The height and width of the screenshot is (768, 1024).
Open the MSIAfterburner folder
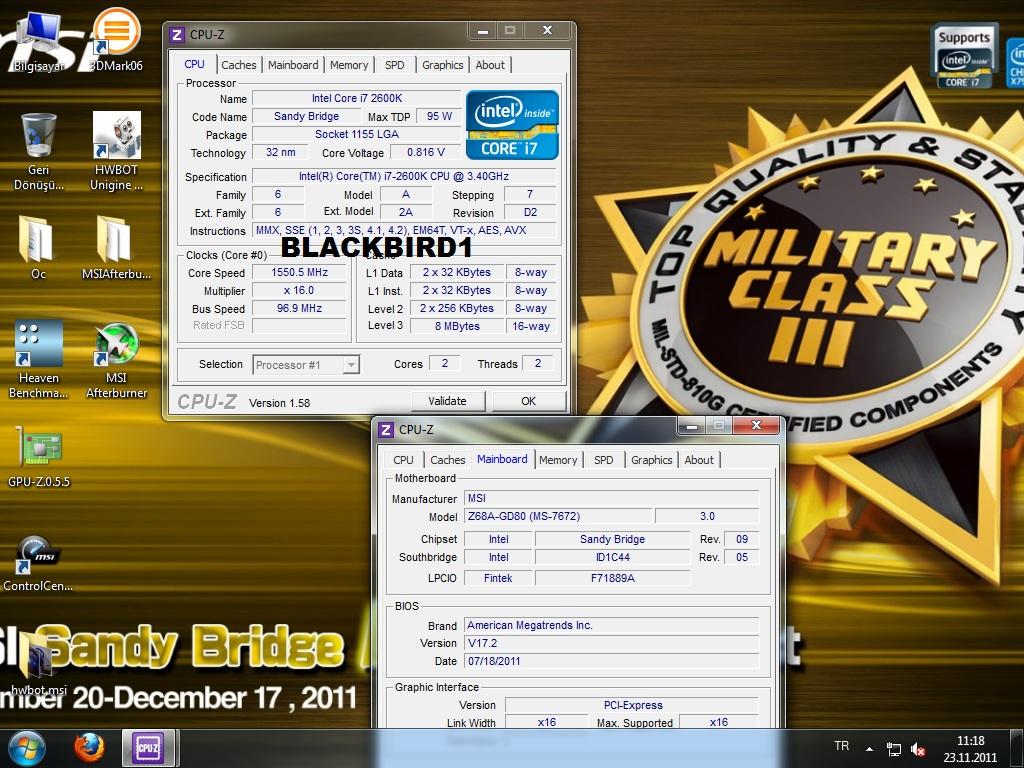coord(116,247)
